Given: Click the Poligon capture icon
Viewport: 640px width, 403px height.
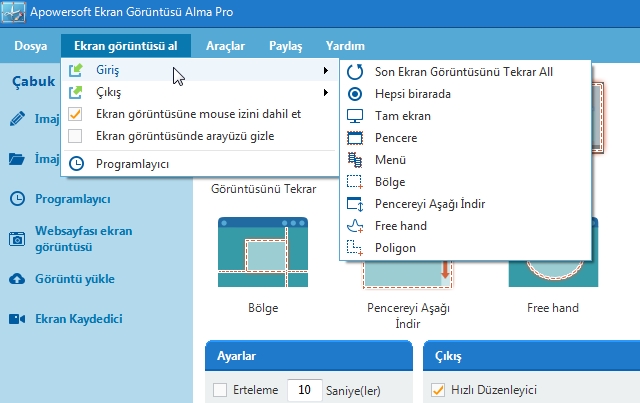Looking at the screenshot, I should [x=354, y=248].
